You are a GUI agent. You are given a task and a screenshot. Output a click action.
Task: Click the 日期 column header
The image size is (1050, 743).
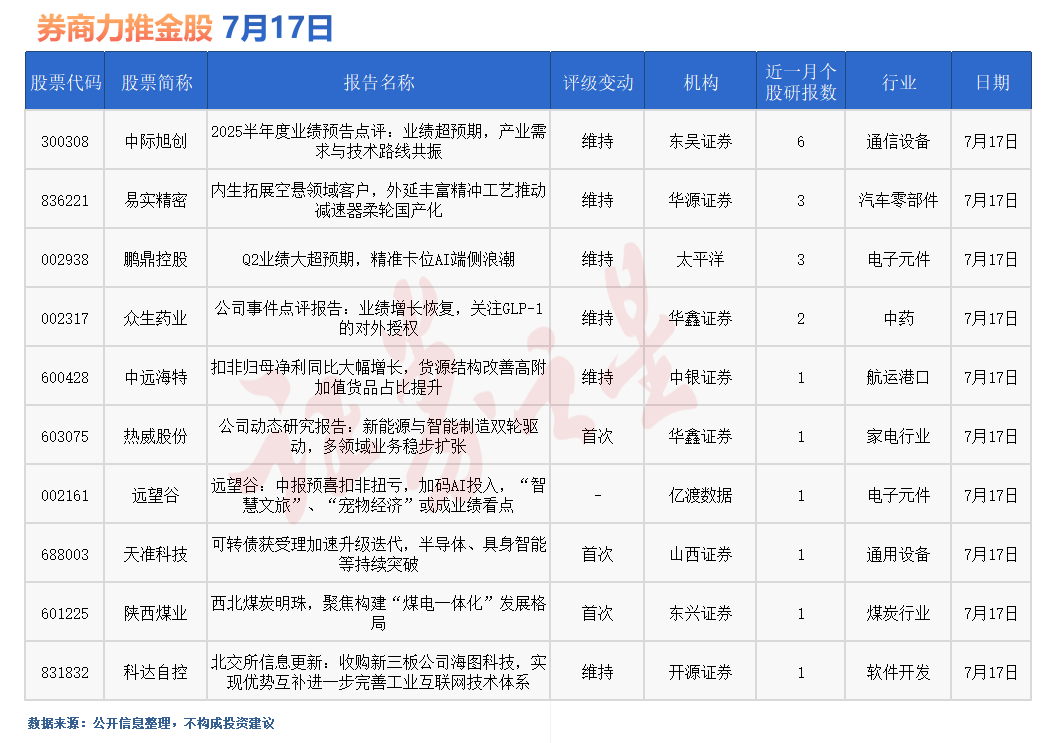coord(992,82)
